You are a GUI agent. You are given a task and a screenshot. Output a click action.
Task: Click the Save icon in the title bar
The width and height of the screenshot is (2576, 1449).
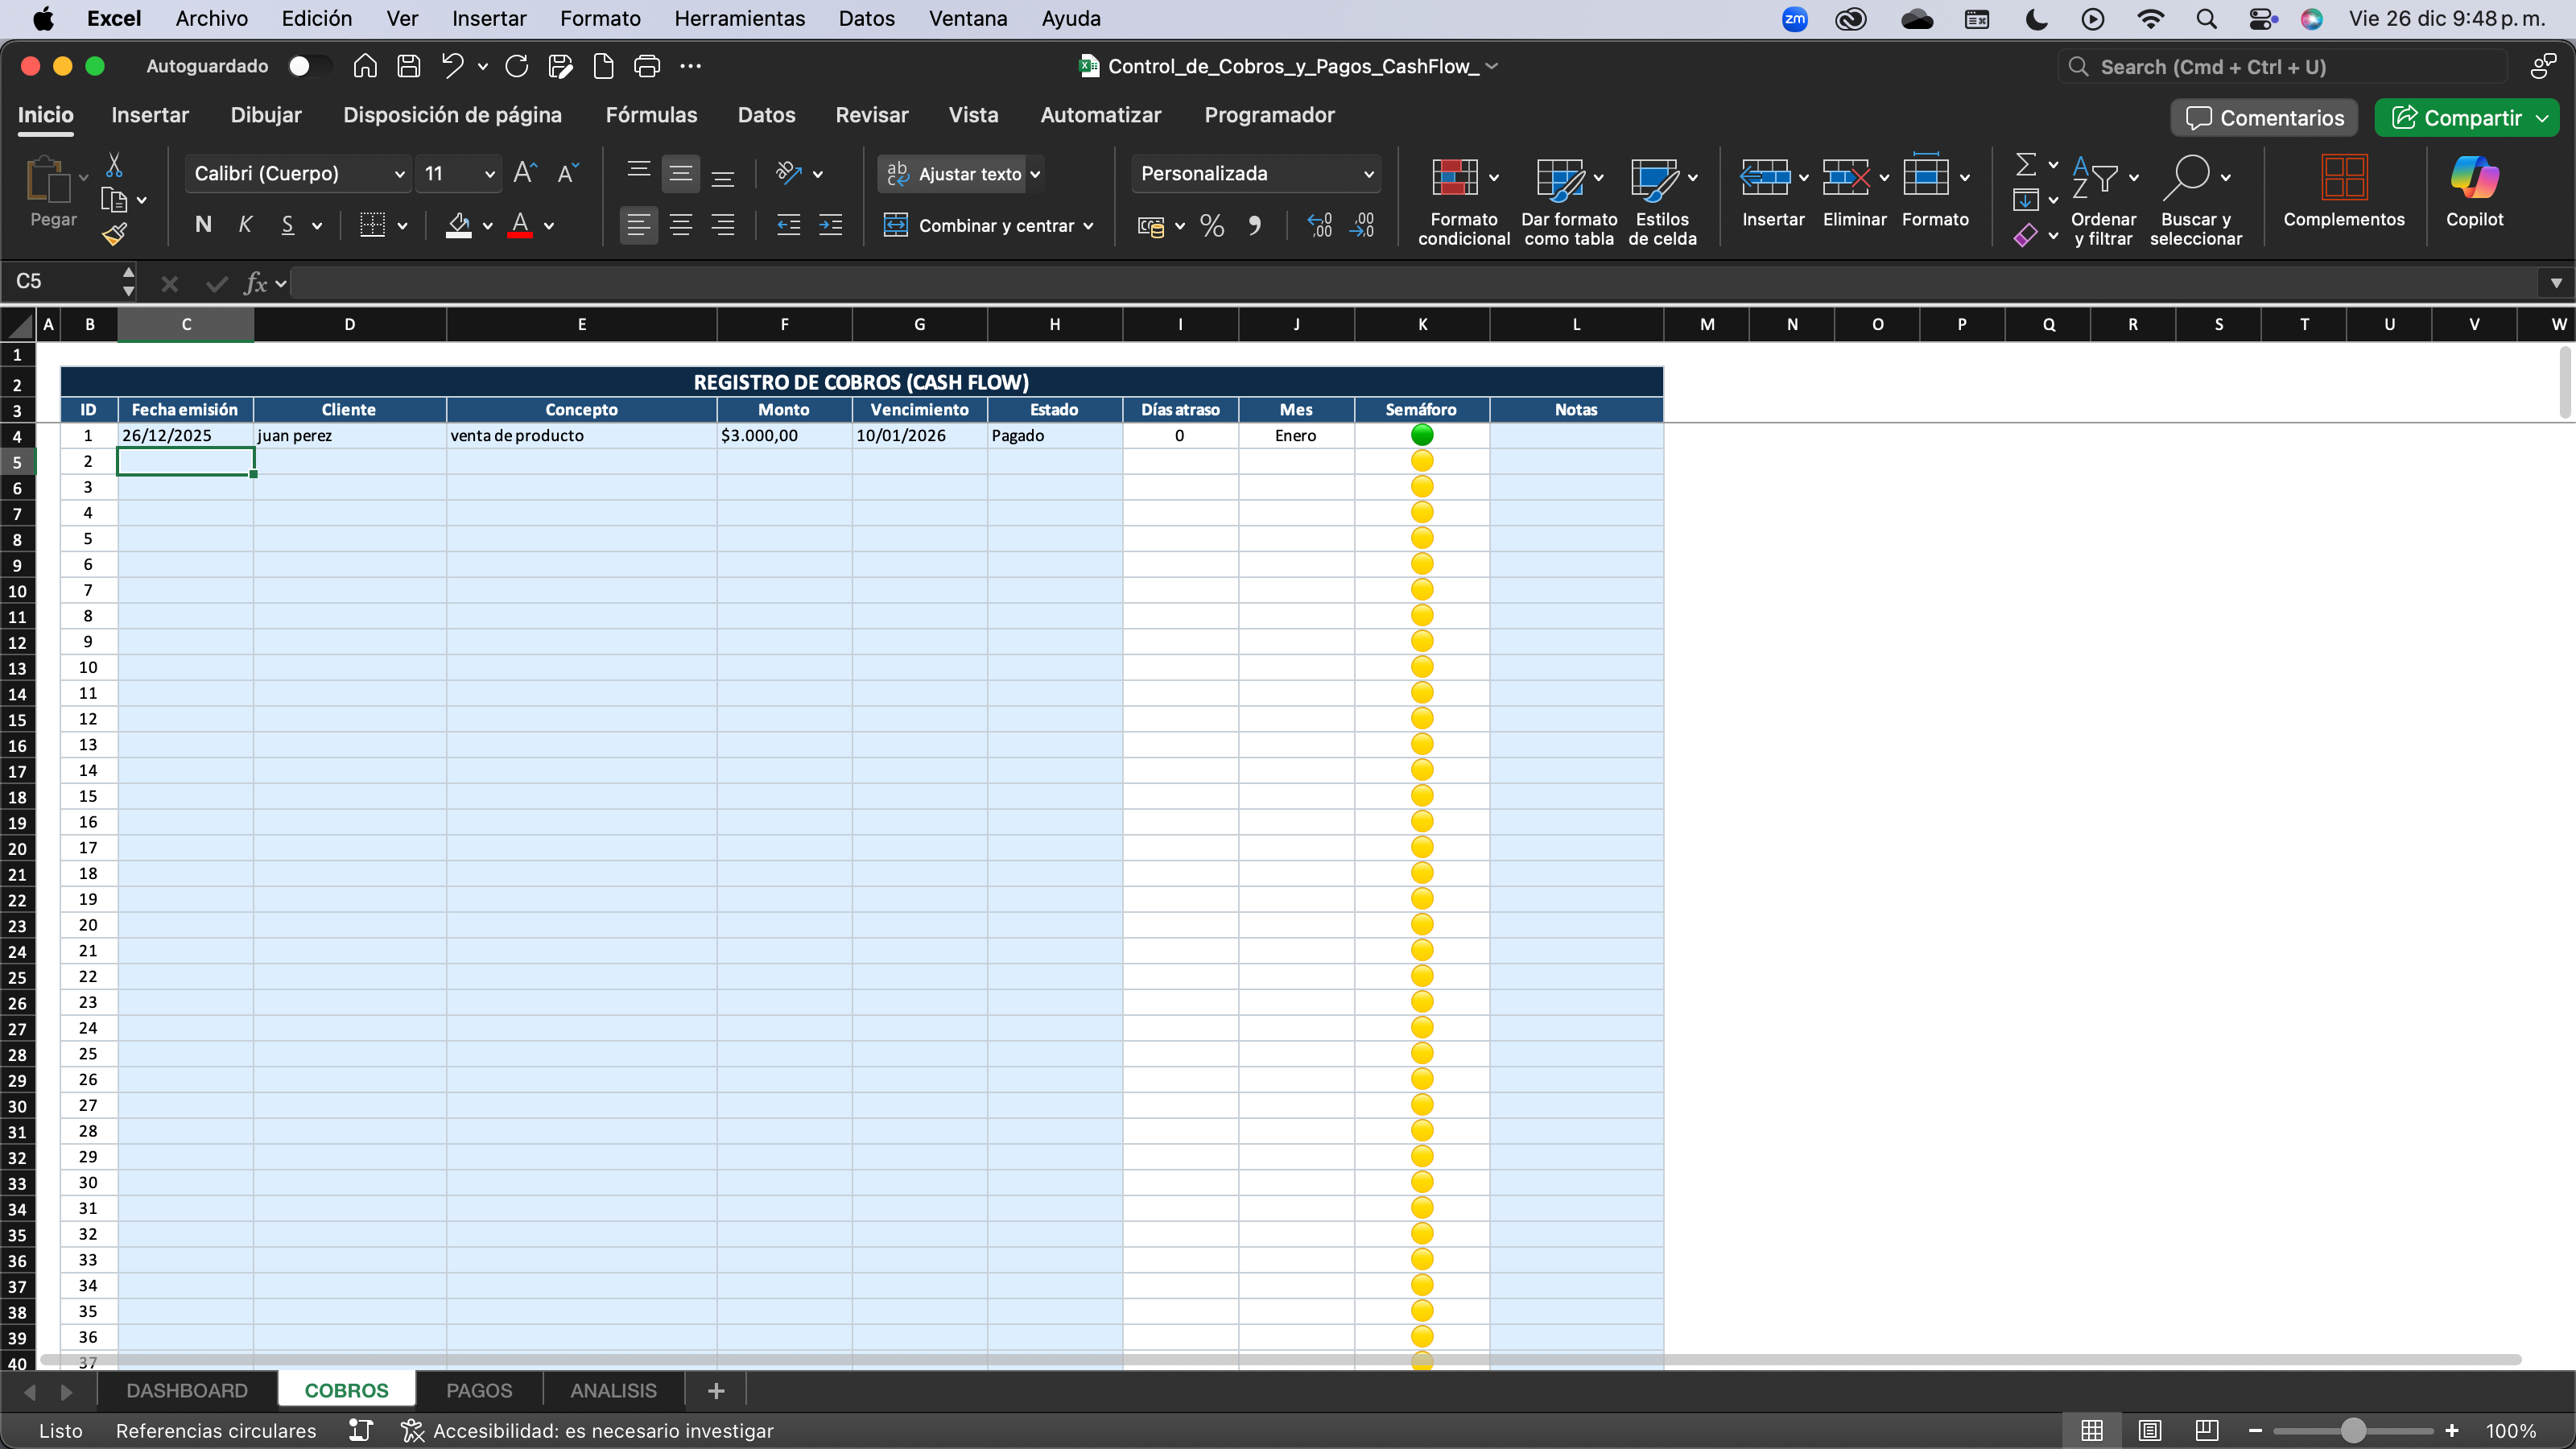tap(409, 66)
